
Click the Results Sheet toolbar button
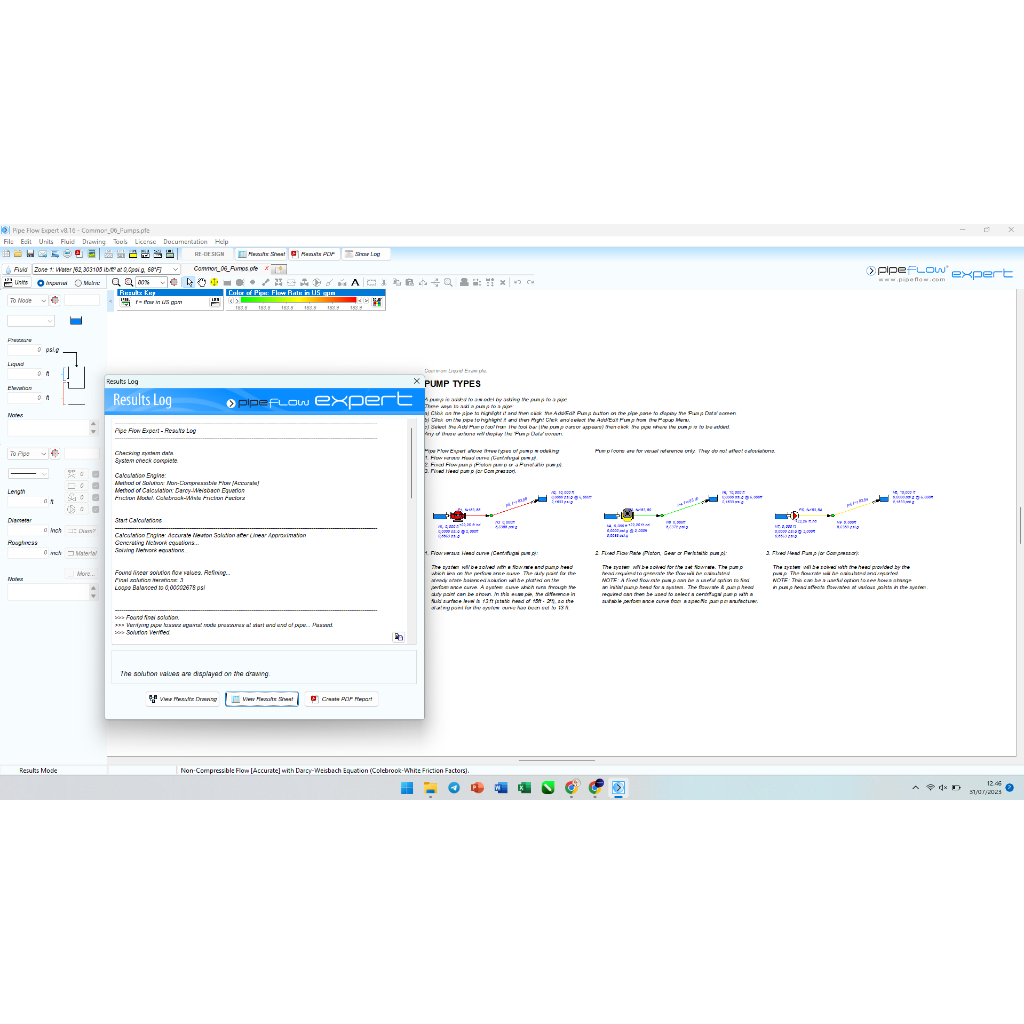pos(261,254)
